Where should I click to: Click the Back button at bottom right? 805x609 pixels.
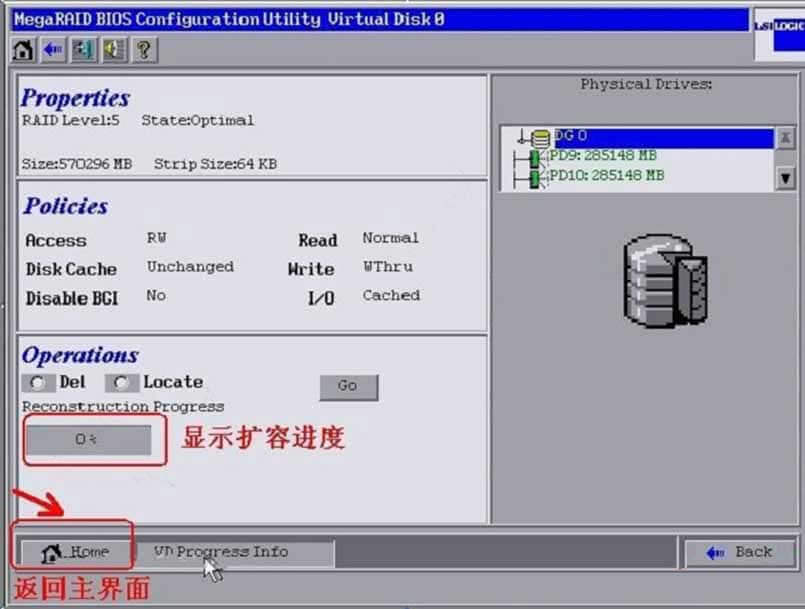coord(739,552)
